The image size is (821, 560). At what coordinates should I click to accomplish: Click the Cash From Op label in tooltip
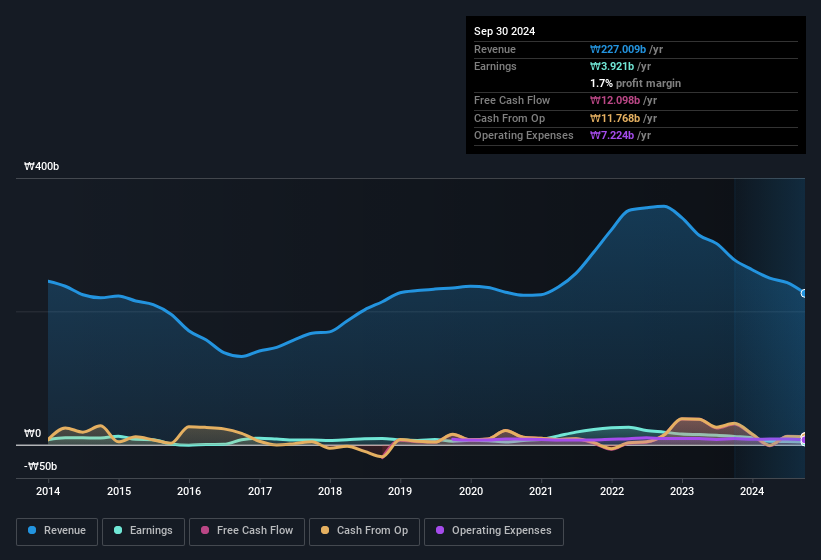509,118
